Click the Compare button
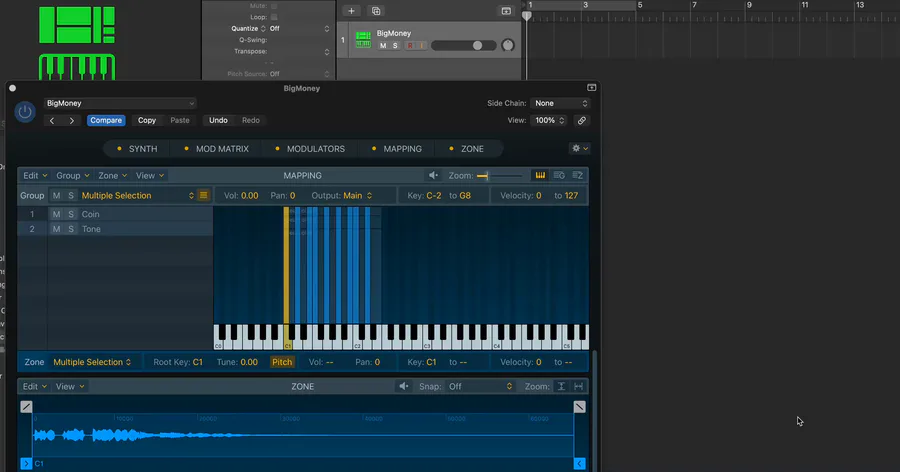900x472 pixels. click(x=105, y=120)
